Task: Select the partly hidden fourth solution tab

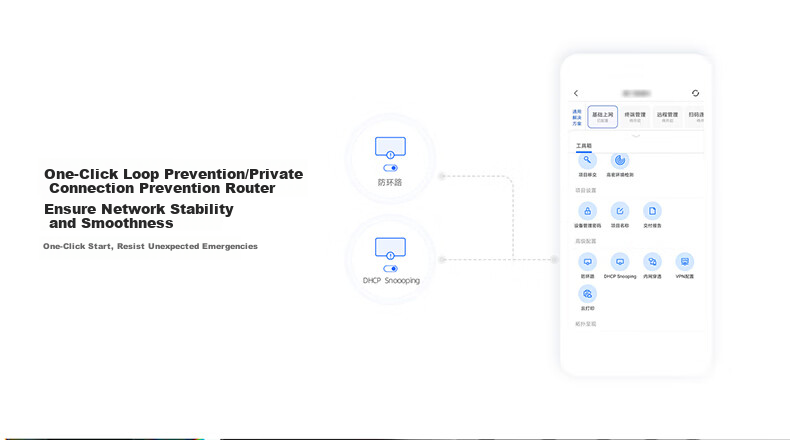Action: [695, 117]
